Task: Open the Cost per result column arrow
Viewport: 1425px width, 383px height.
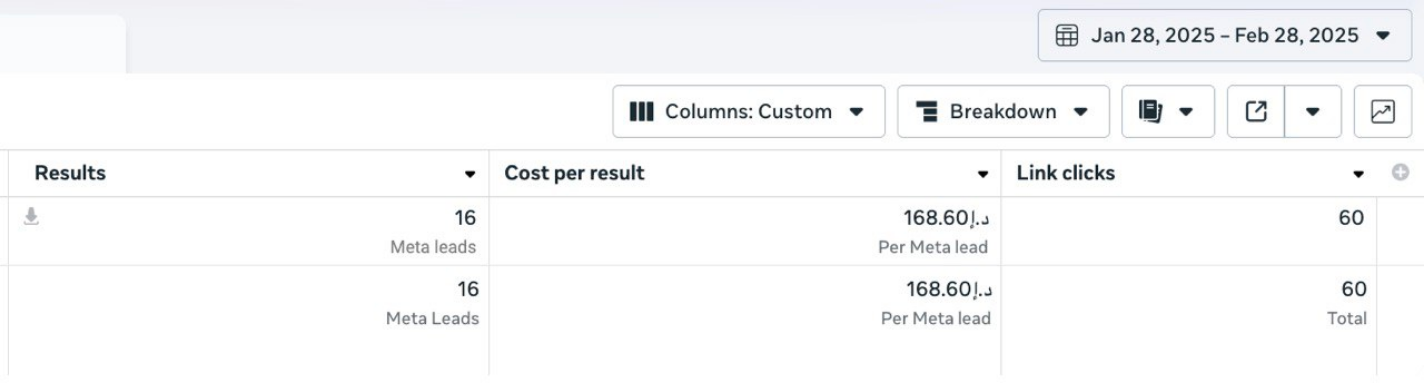Action: [983, 174]
